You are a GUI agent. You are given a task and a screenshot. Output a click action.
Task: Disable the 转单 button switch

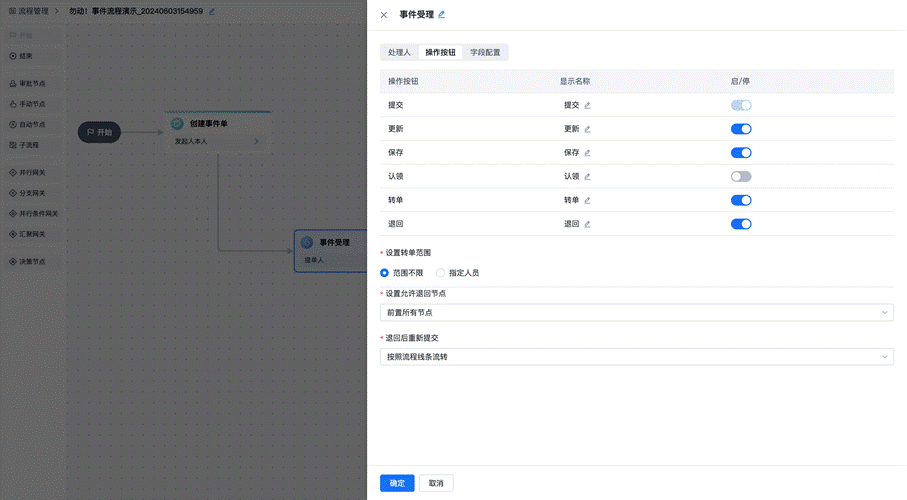tap(741, 200)
